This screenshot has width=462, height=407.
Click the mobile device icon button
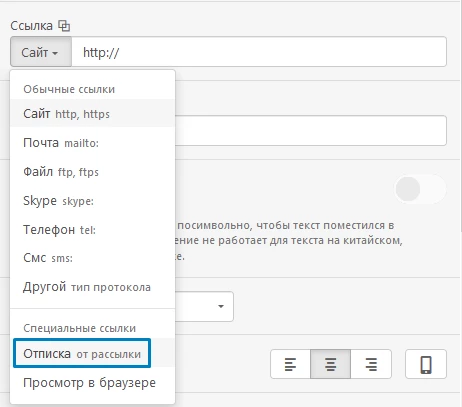(x=426, y=364)
